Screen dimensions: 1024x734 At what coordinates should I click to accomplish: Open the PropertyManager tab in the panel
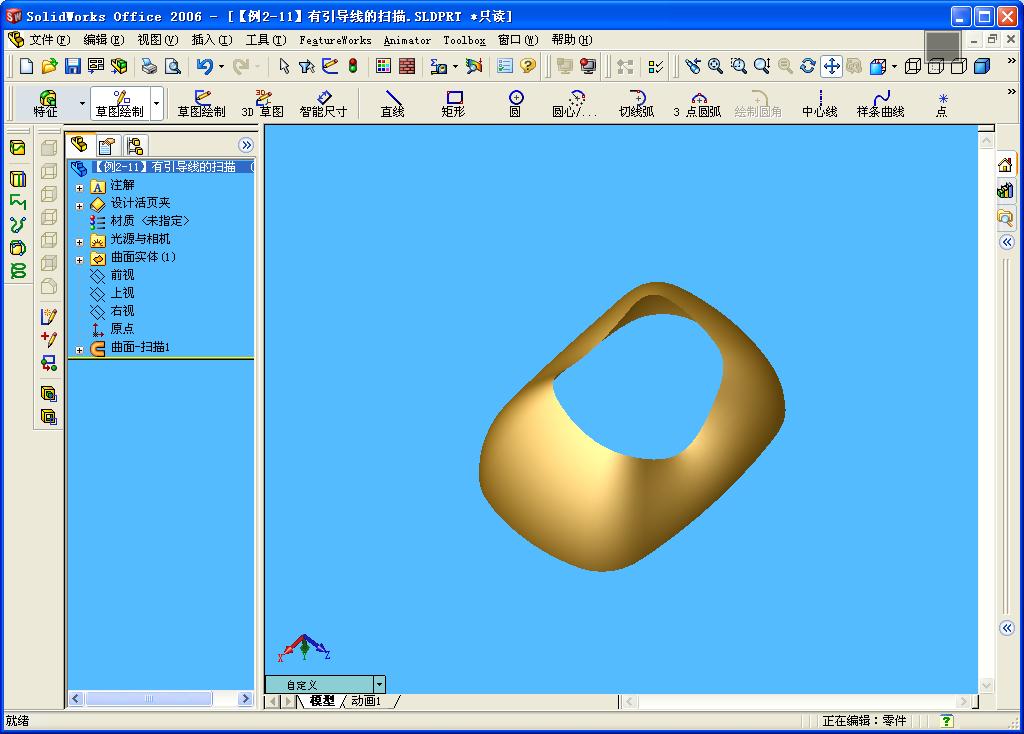(x=106, y=145)
